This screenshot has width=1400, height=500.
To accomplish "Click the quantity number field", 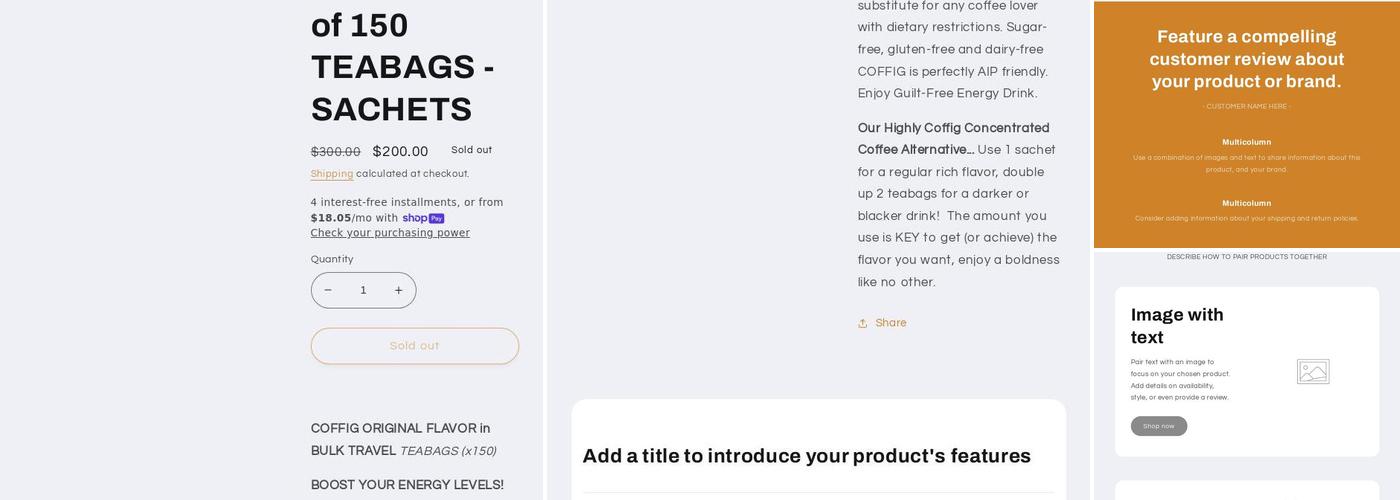I will [363, 290].
